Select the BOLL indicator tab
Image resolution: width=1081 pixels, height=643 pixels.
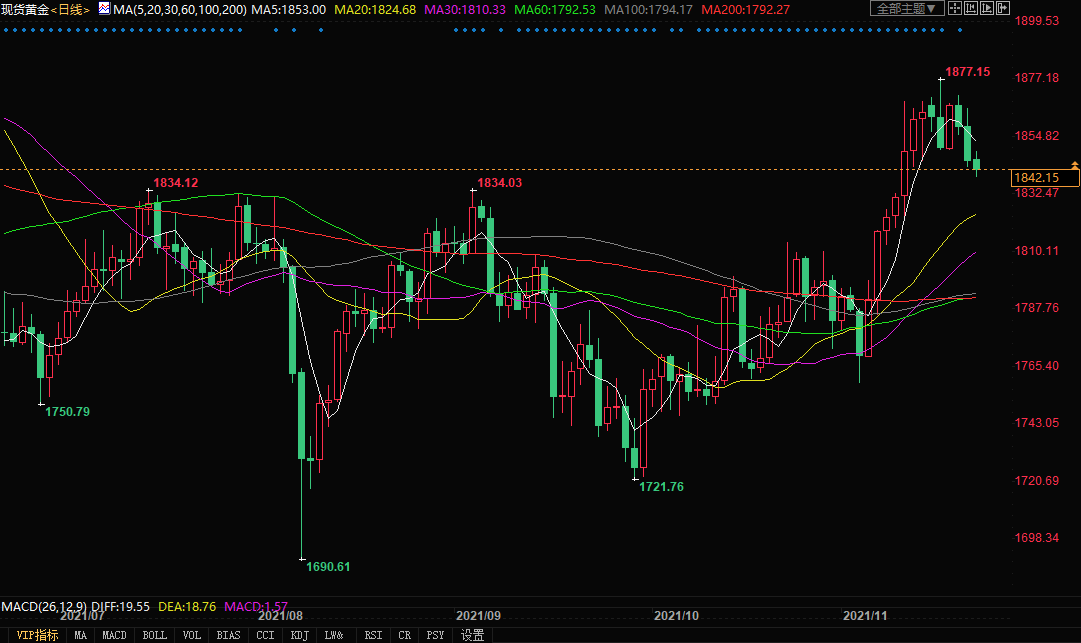point(154,635)
